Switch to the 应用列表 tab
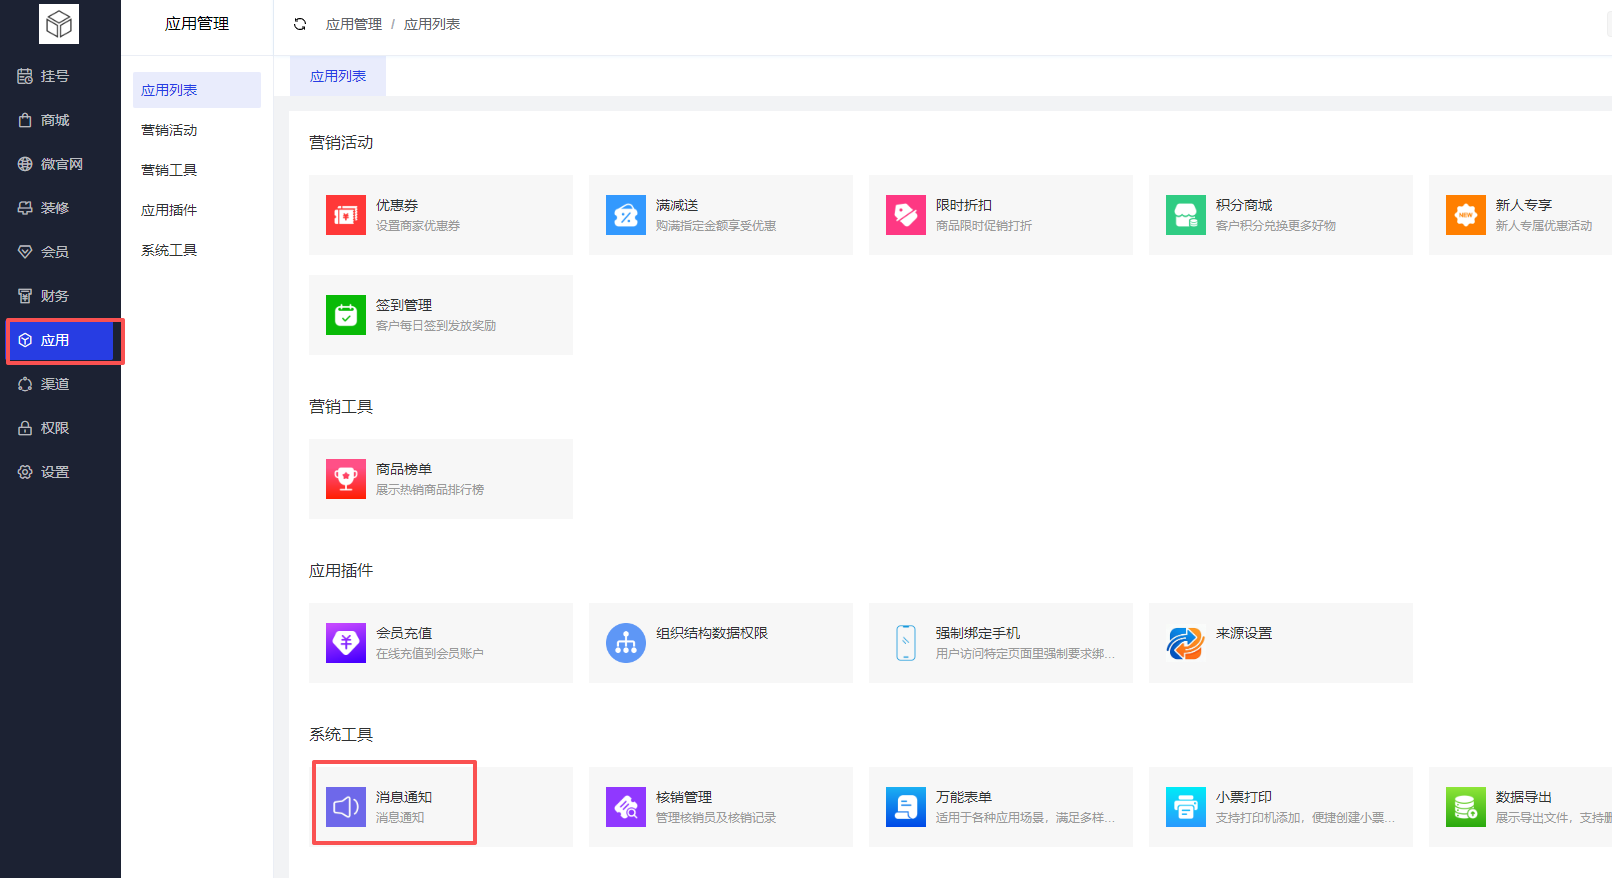The width and height of the screenshot is (1612, 878). point(338,76)
